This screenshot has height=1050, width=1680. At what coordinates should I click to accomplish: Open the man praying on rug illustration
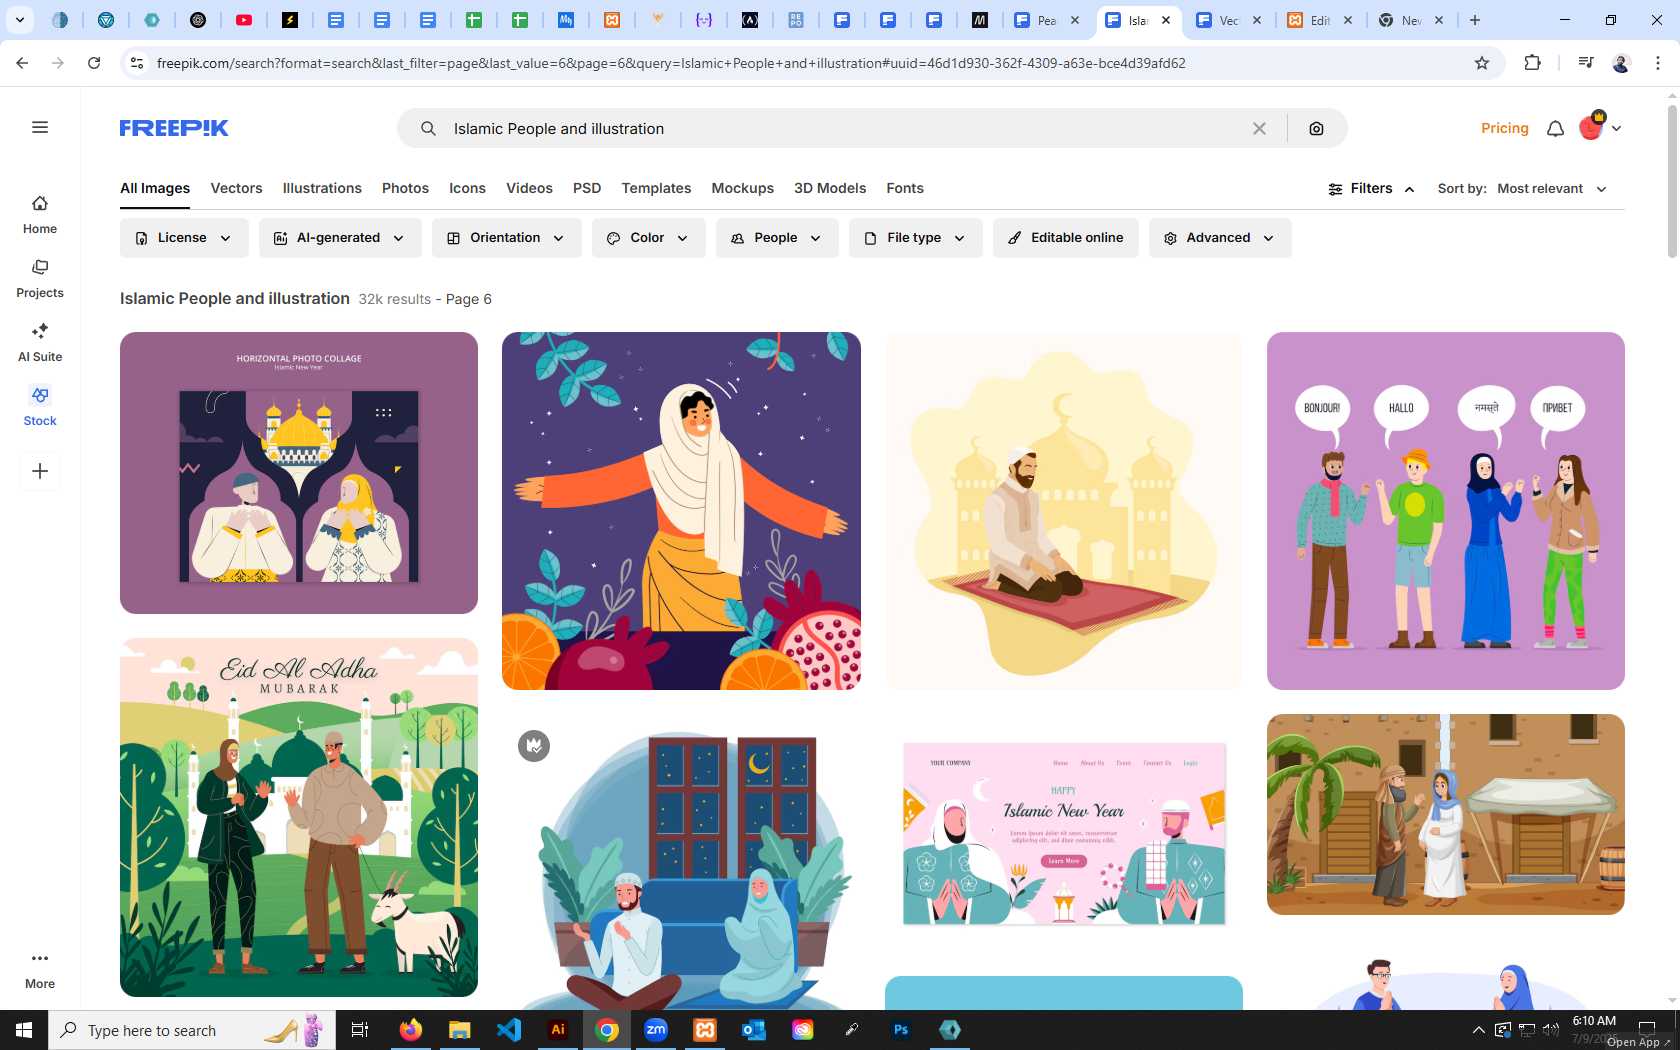click(x=1063, y=511)
